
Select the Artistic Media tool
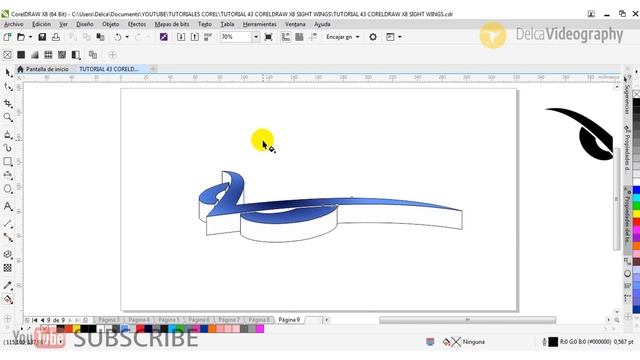8,148
